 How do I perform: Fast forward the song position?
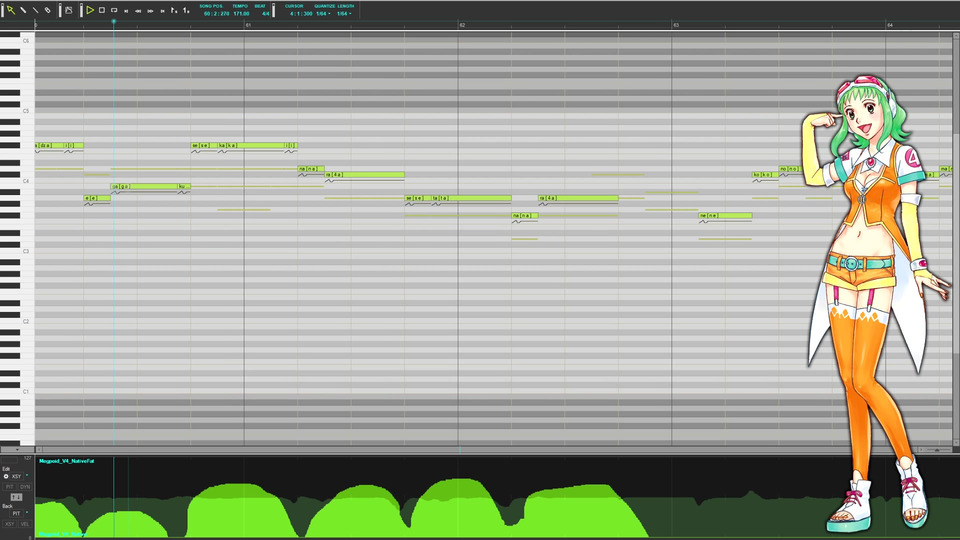[x=150, y=10]
